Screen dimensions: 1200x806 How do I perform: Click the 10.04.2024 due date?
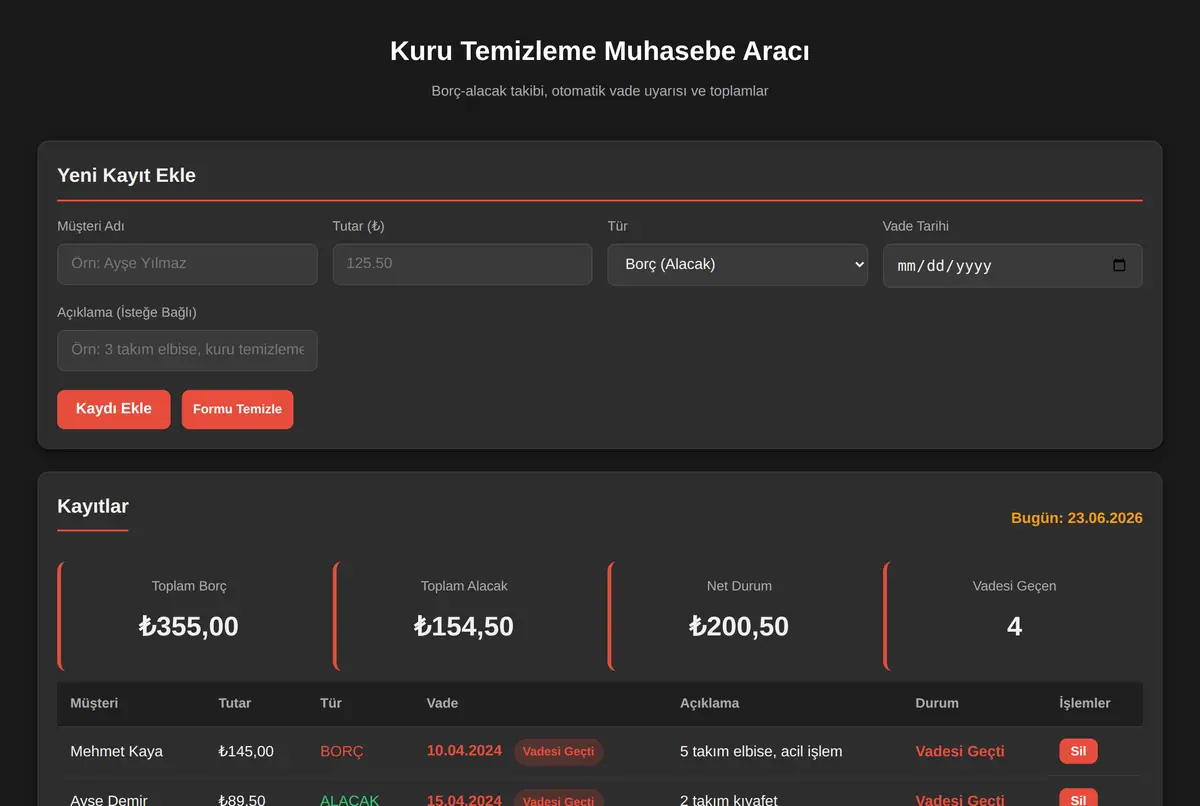pyautogui.click(x=464, y=751)
